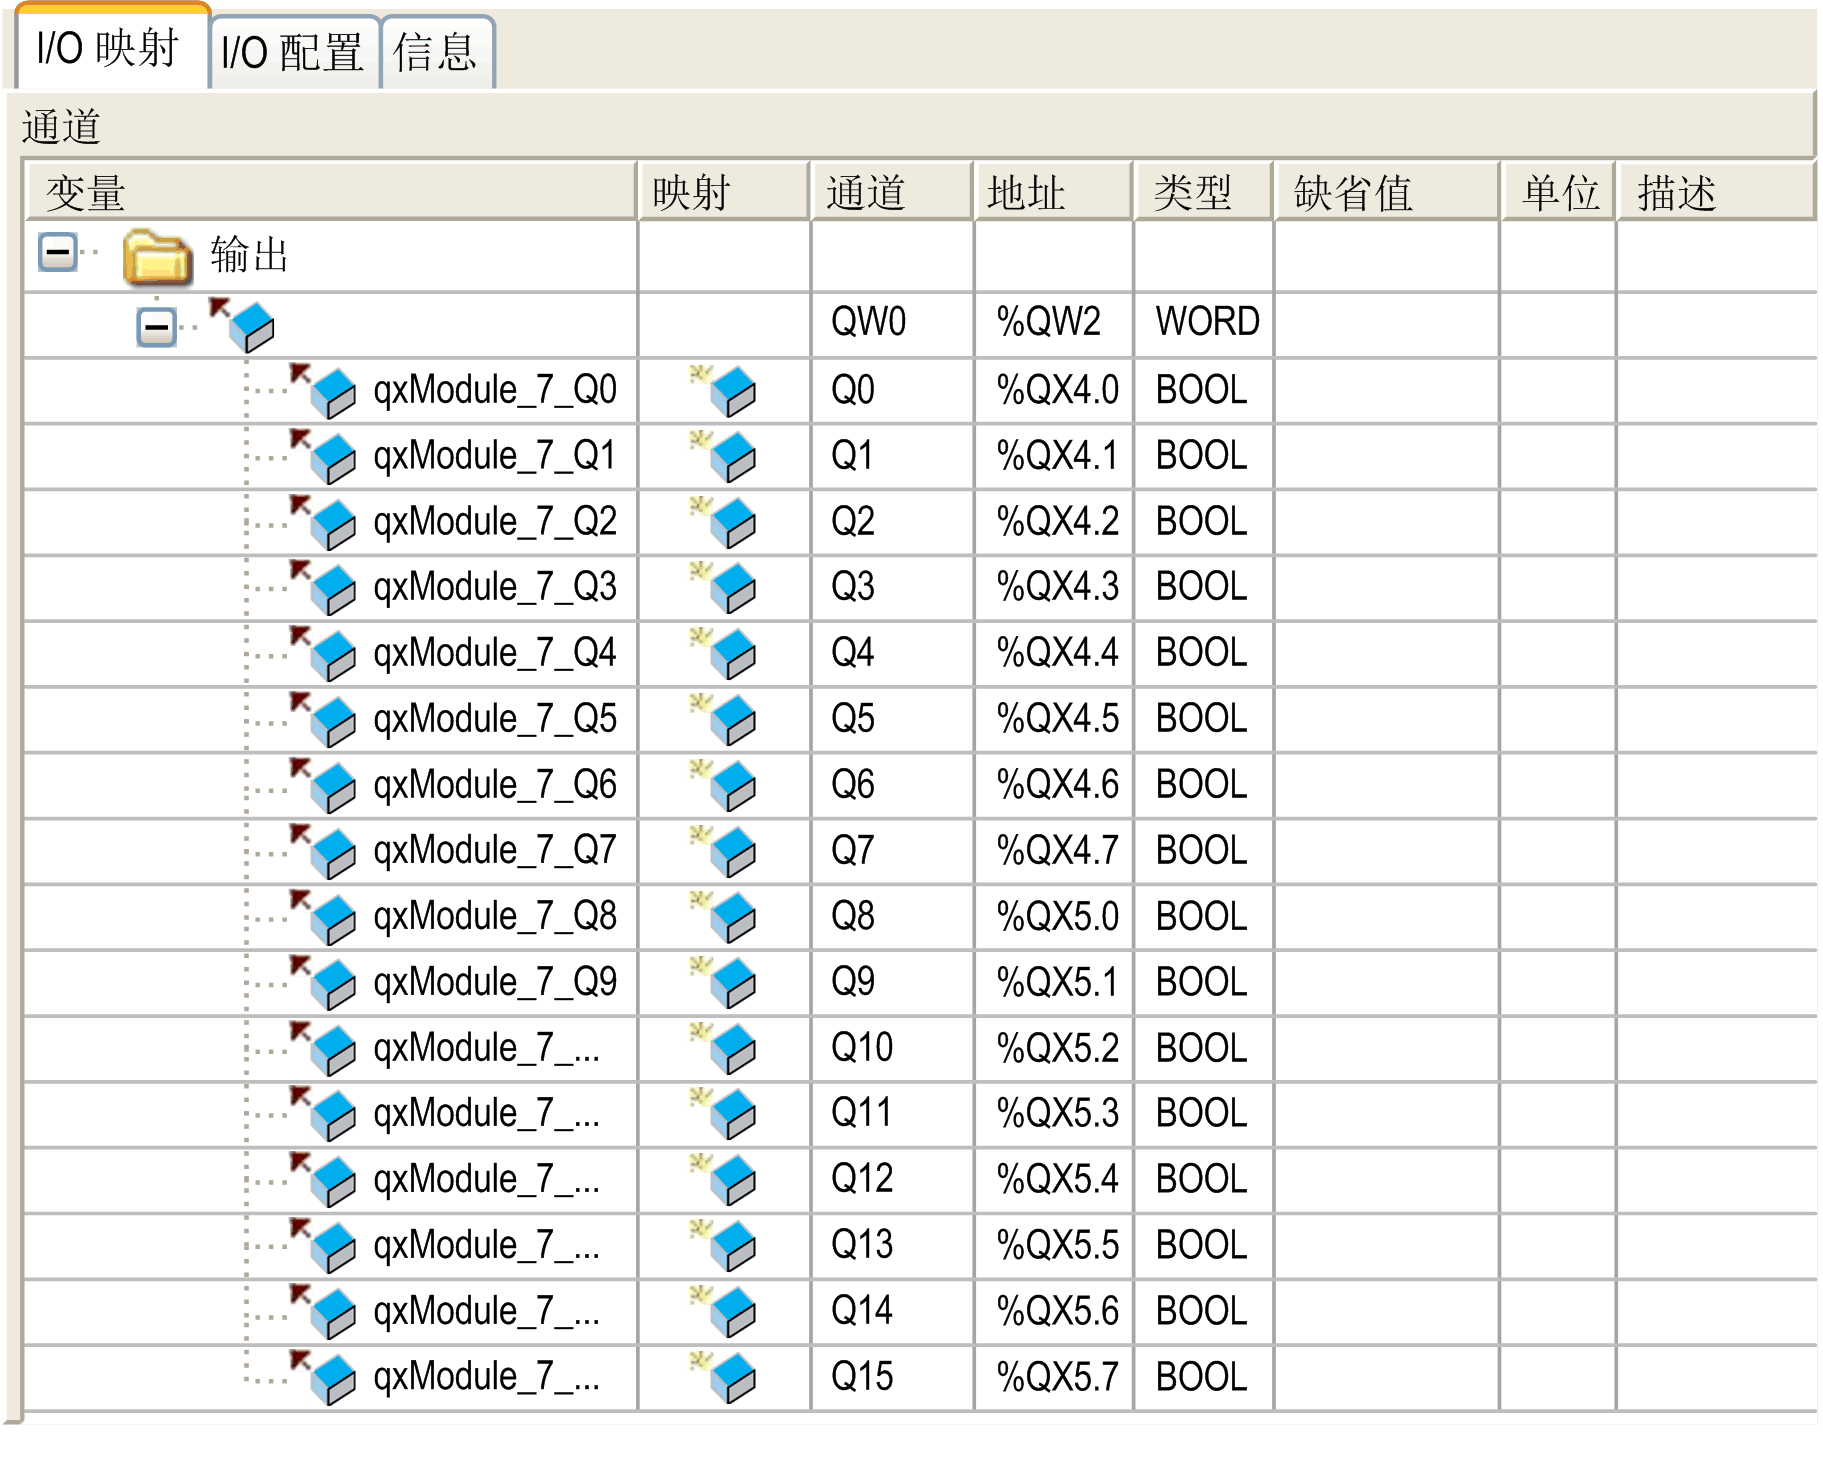The width and height of the screenshot is (1823, 1481).
Task: Select the qxModule_7_Q2 variable row
Action: [494, 522]
